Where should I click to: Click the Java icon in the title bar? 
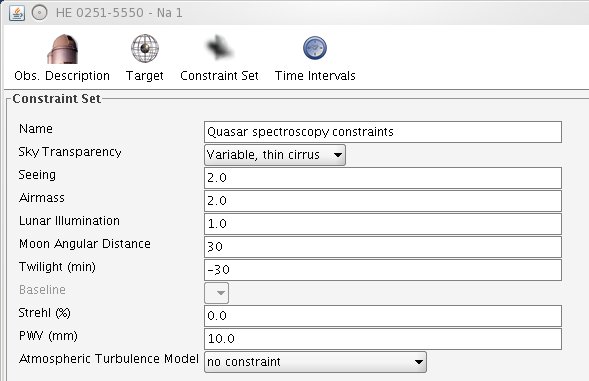coord(17,13)
